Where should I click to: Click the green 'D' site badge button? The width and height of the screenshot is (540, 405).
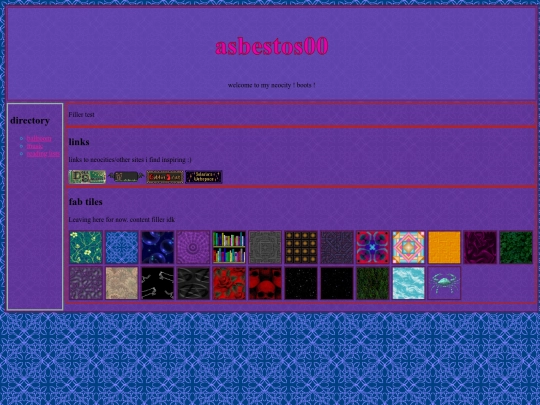coord(87,177)
